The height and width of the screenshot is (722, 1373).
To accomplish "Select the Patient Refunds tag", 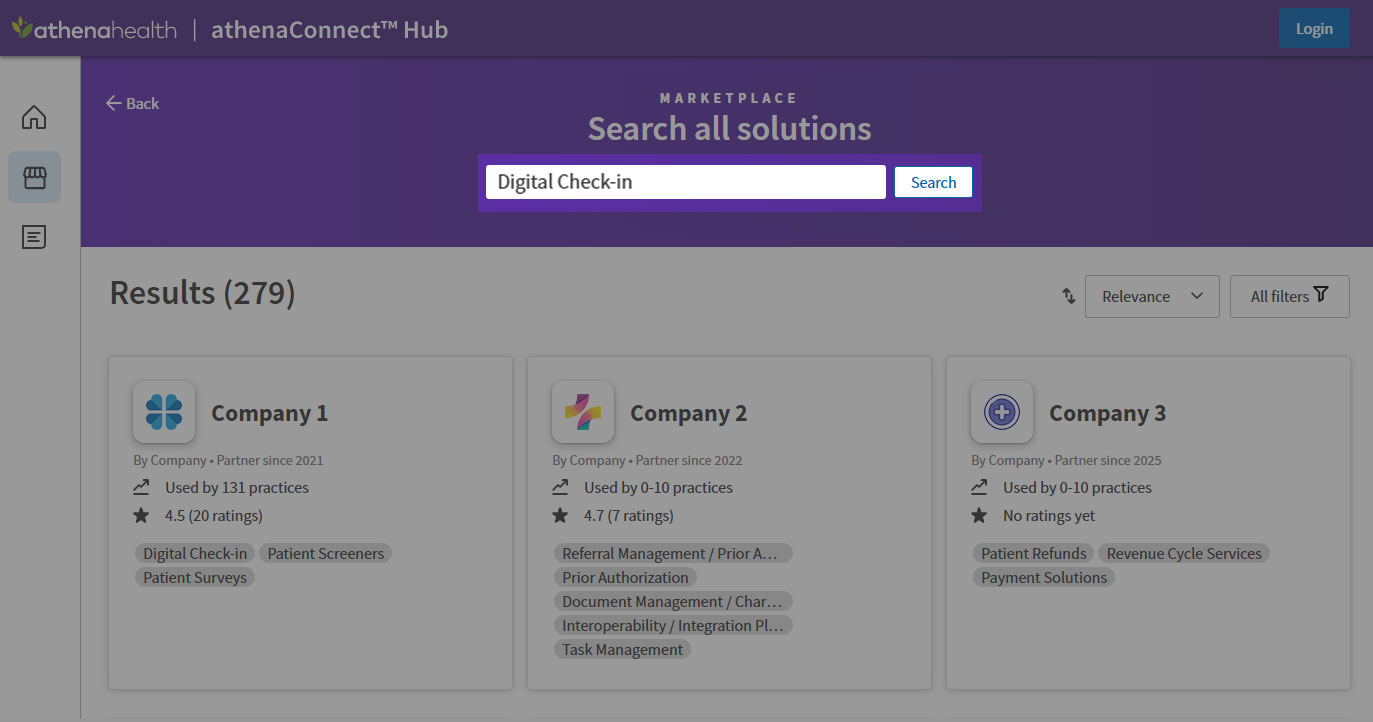I will tap(1034, 553).
